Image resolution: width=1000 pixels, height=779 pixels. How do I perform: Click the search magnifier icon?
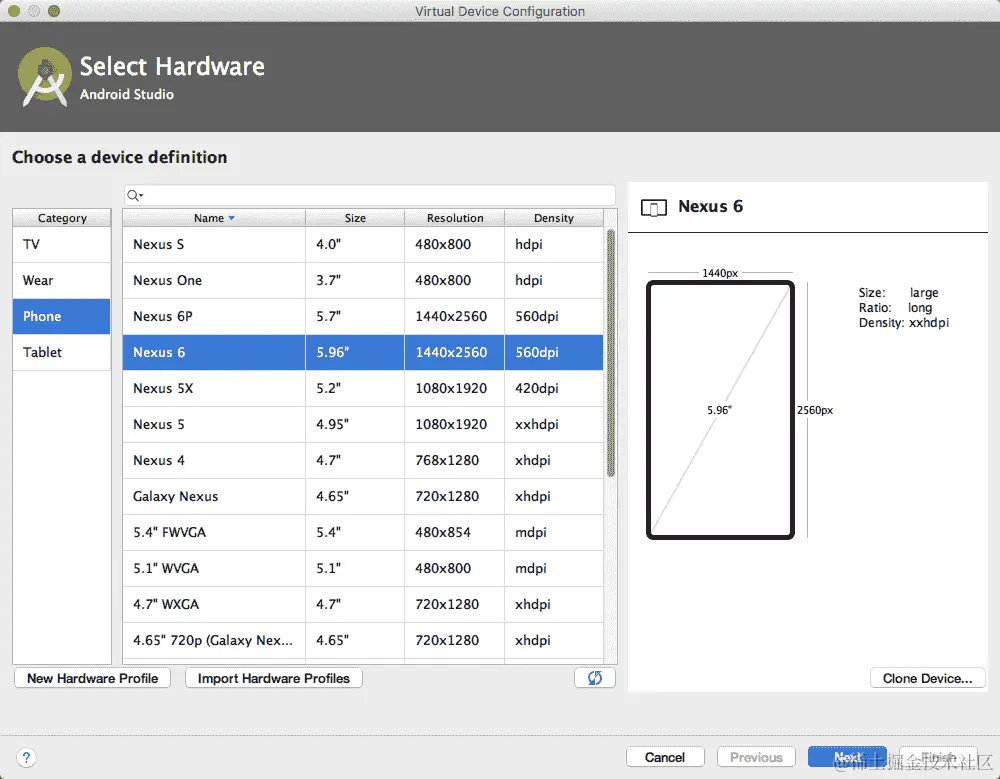134,195
